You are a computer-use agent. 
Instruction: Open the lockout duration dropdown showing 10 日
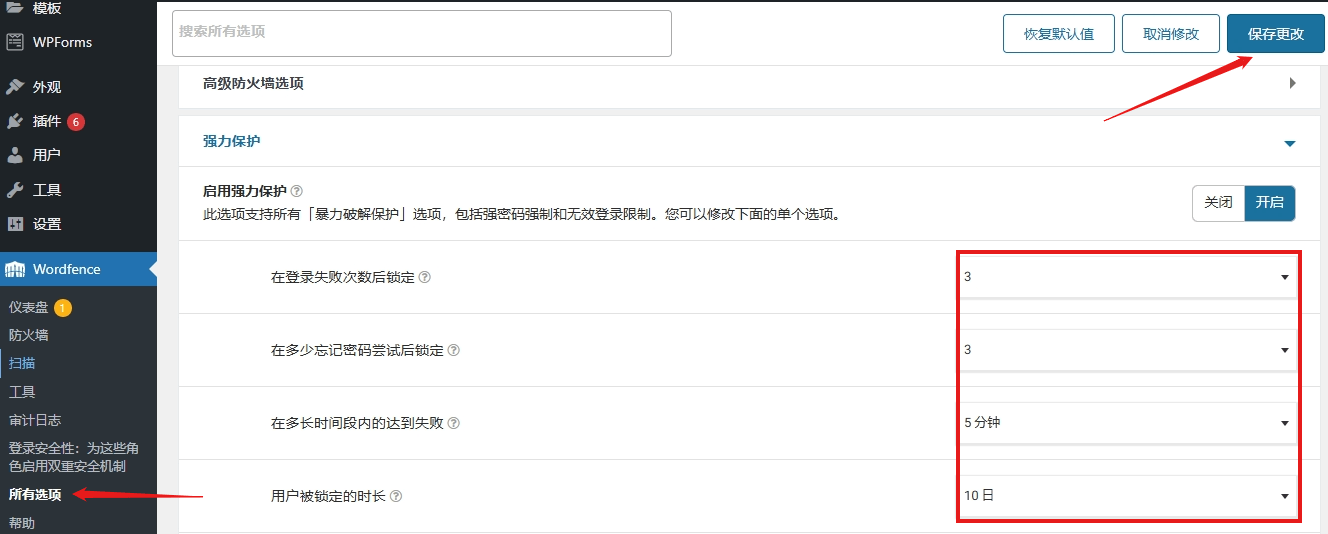(x=1127, y=496)
